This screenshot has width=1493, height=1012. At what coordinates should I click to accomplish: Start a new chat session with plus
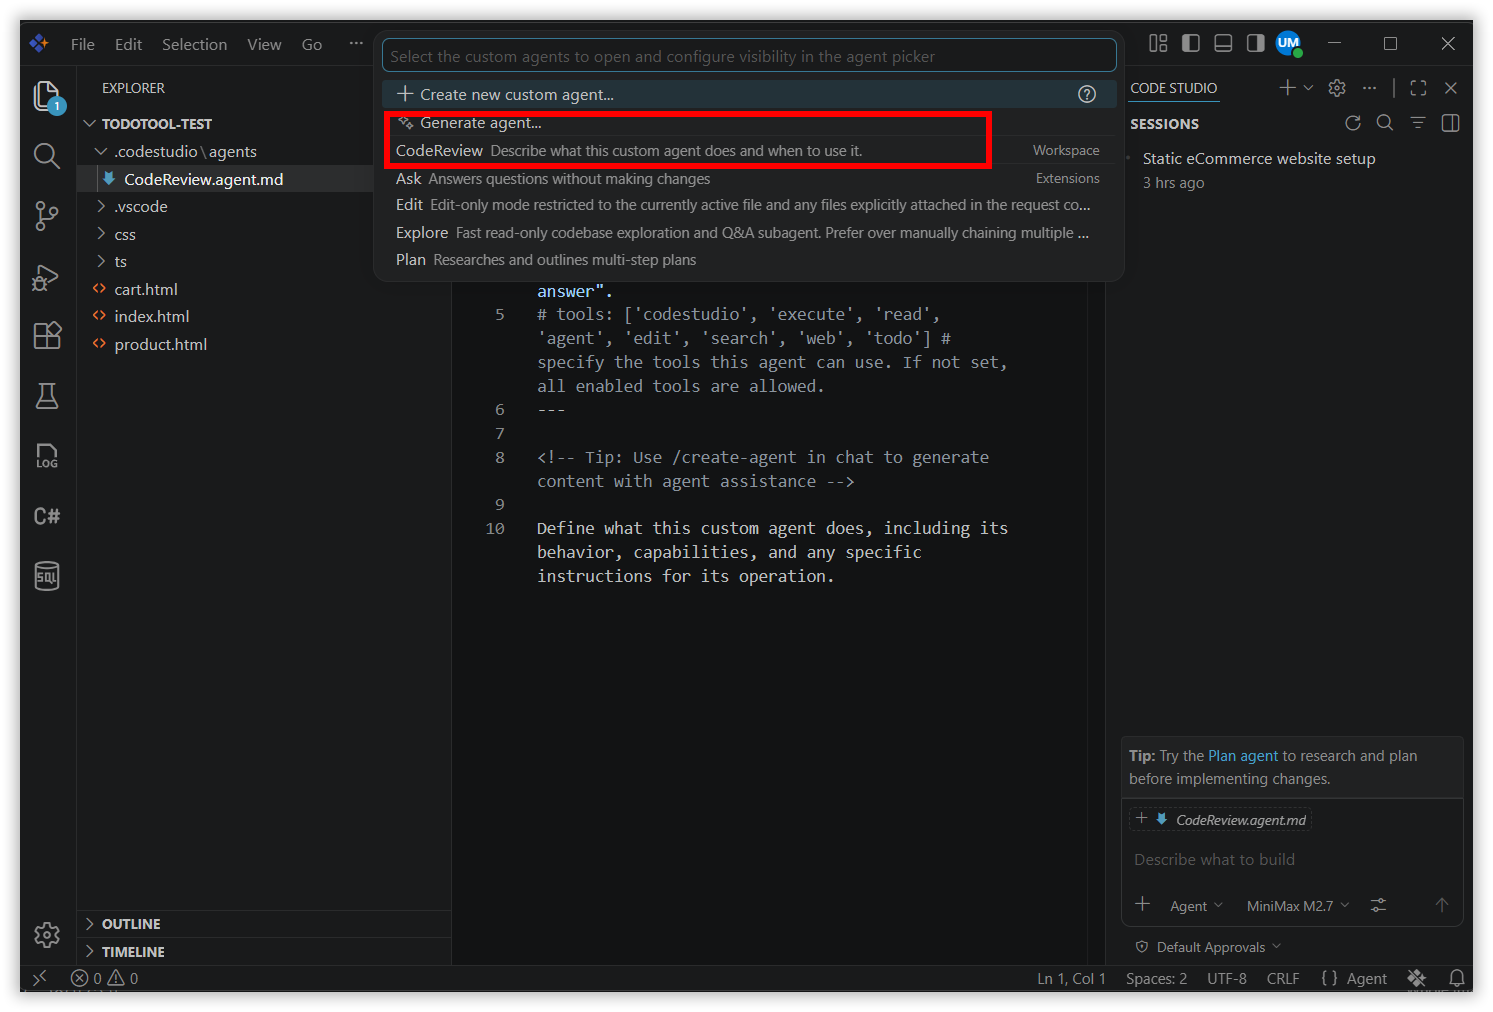point(1287,88)
